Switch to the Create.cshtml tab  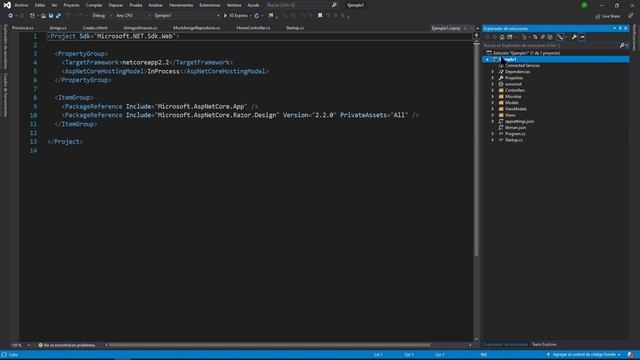click(x=95, y=28)
